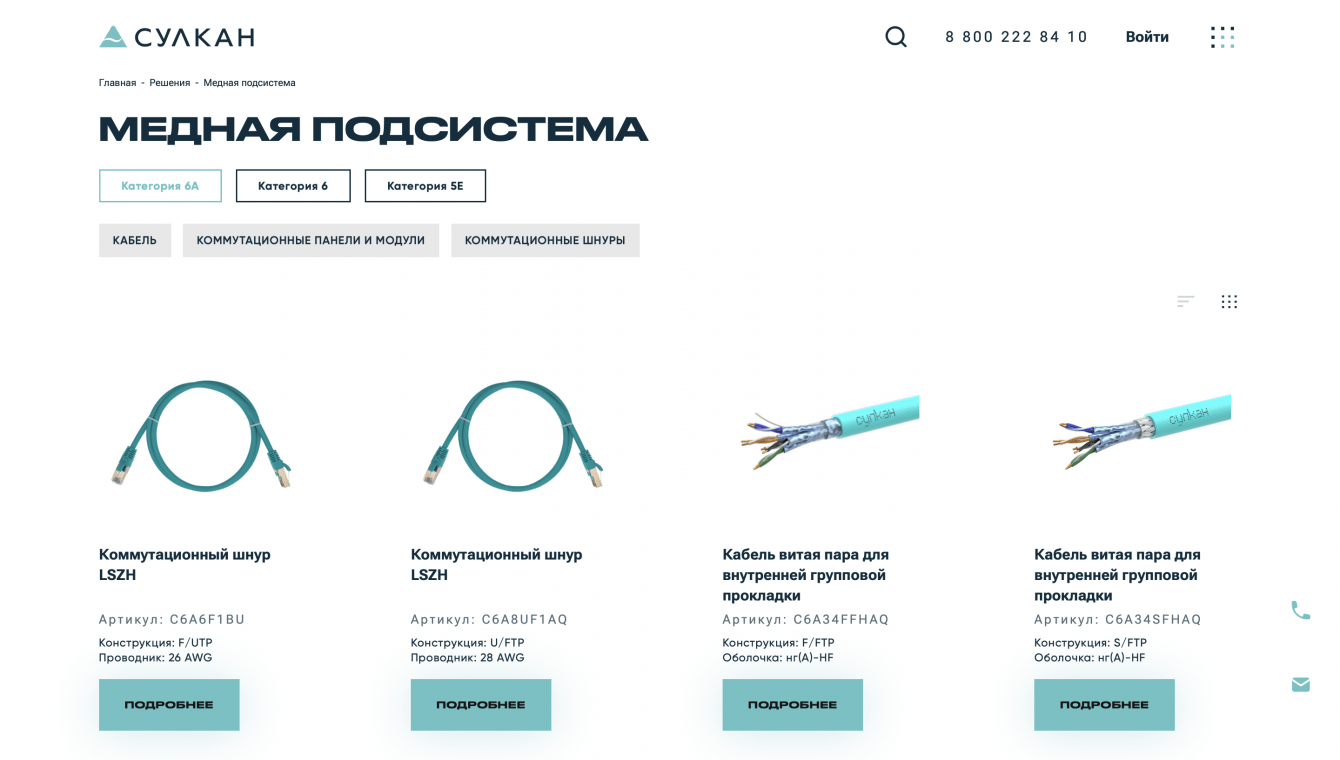
Task: Switch to list view layout icon
Action: click(x=1186, y=301)
